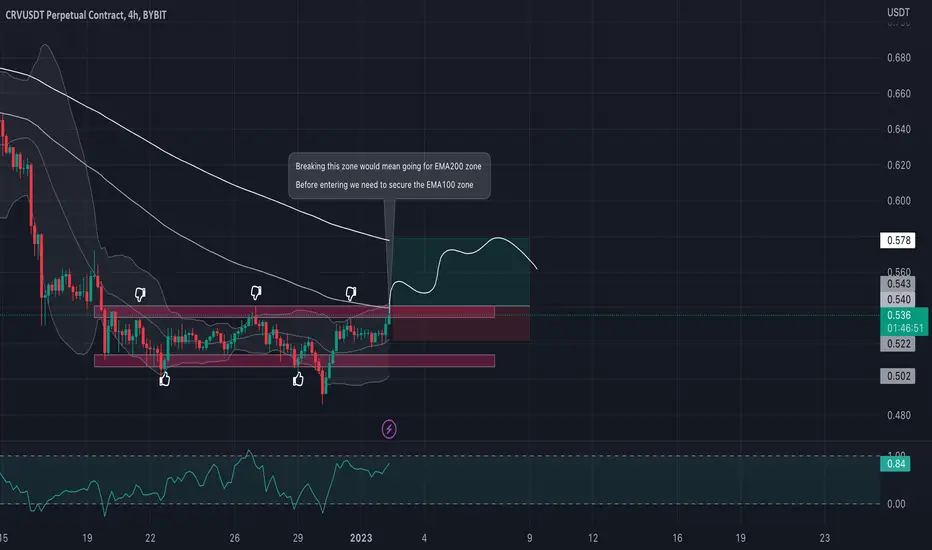This screenshot has height=550, width=932.
Task: Click the 22 date axis label
Action: click(150, 538)
